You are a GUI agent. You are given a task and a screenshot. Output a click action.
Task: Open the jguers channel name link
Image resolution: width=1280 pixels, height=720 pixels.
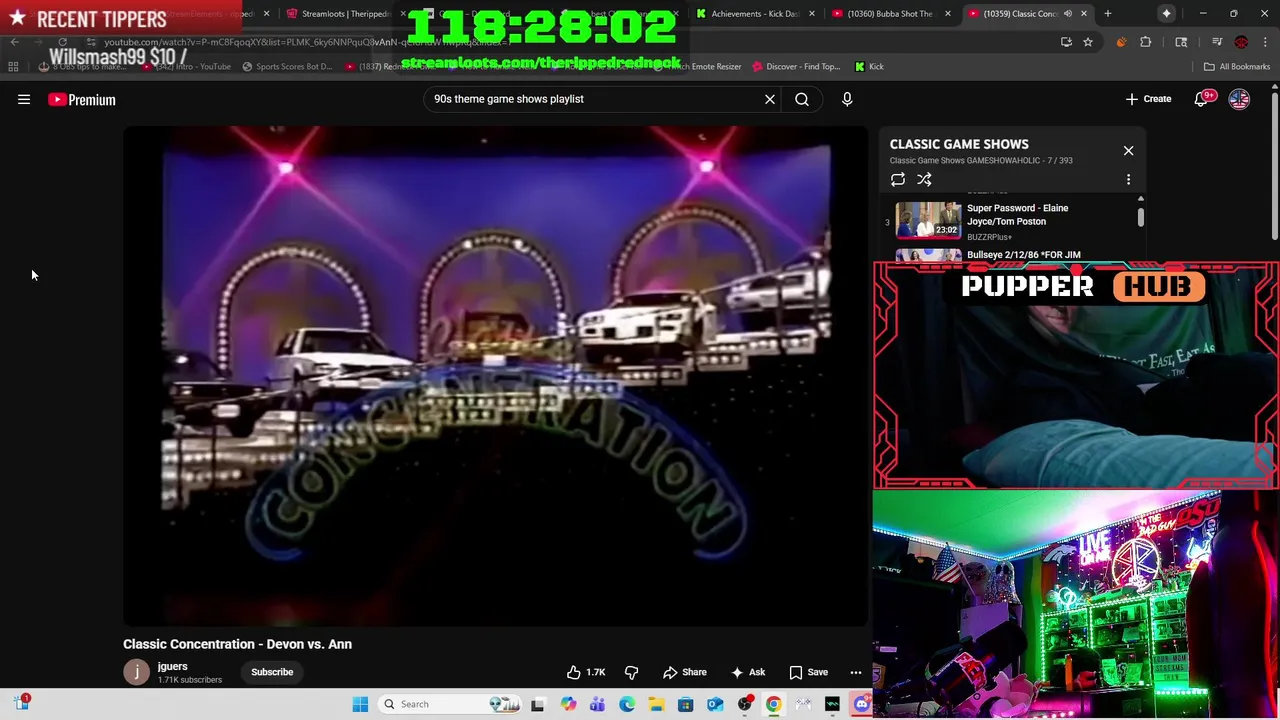[172, 666]
